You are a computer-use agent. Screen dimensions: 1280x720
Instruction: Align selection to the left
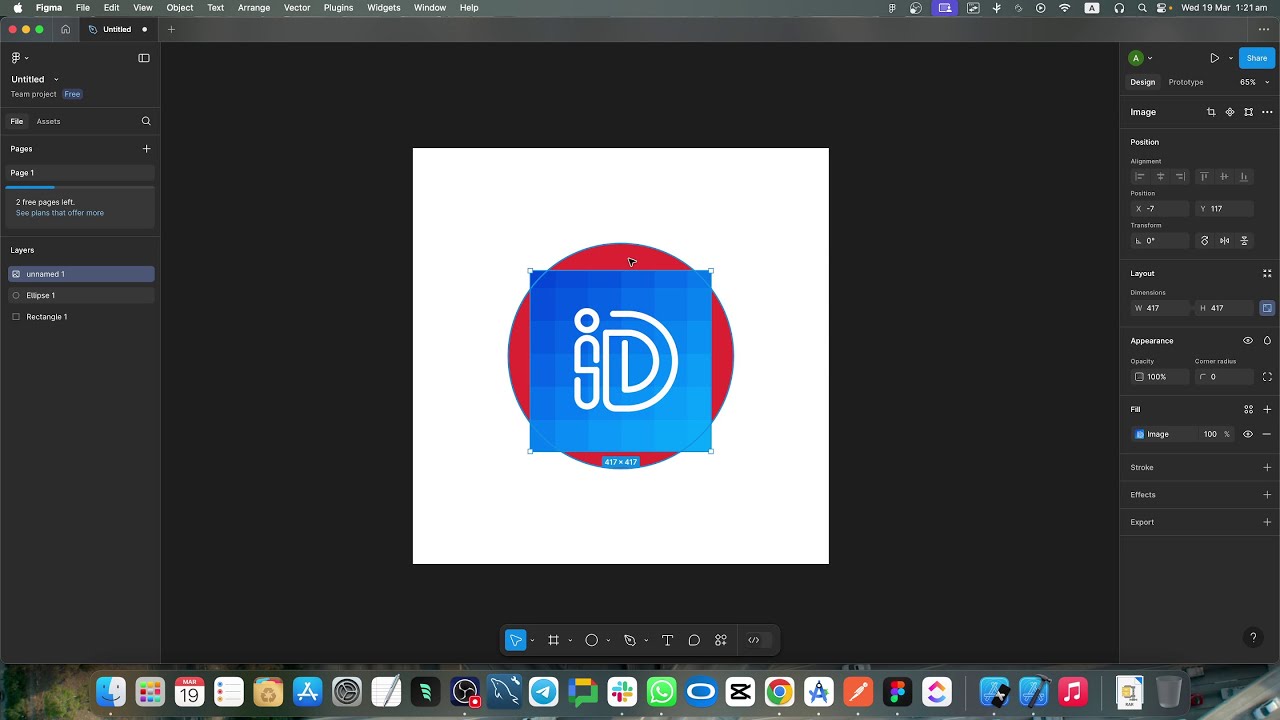[1139, 177]
